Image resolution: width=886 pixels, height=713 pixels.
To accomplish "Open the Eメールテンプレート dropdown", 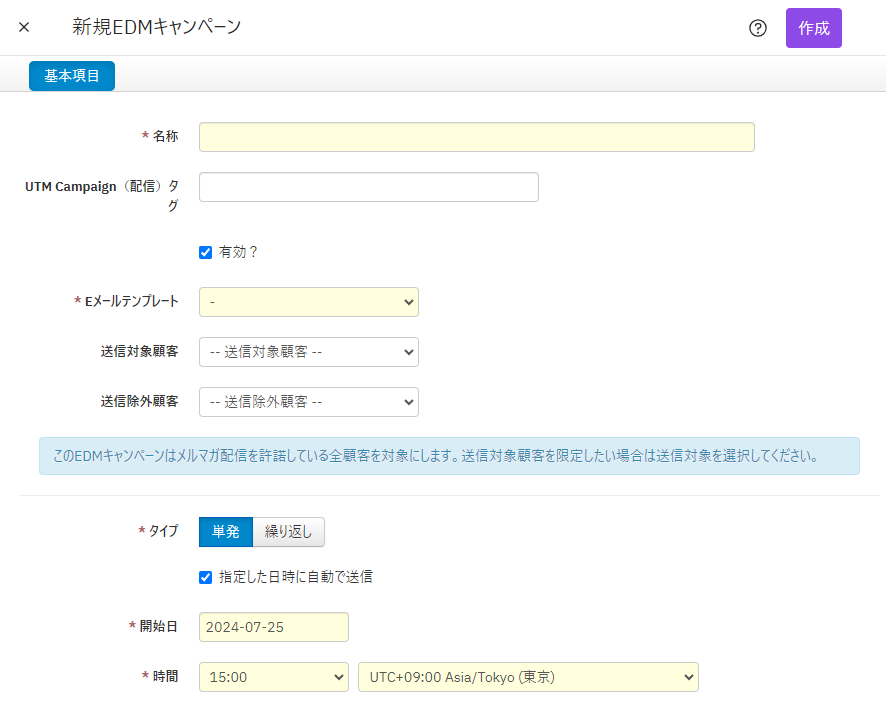I will point(308,302).
